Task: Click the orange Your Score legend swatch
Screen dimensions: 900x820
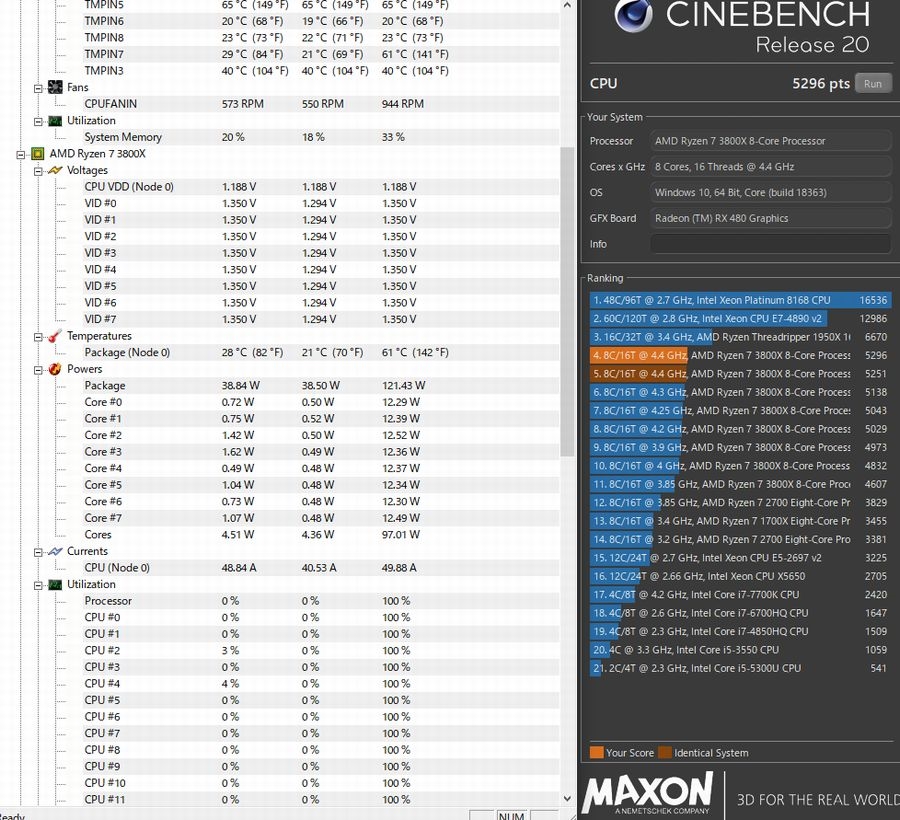Action: pyautogui.click(x=596, y=753)
